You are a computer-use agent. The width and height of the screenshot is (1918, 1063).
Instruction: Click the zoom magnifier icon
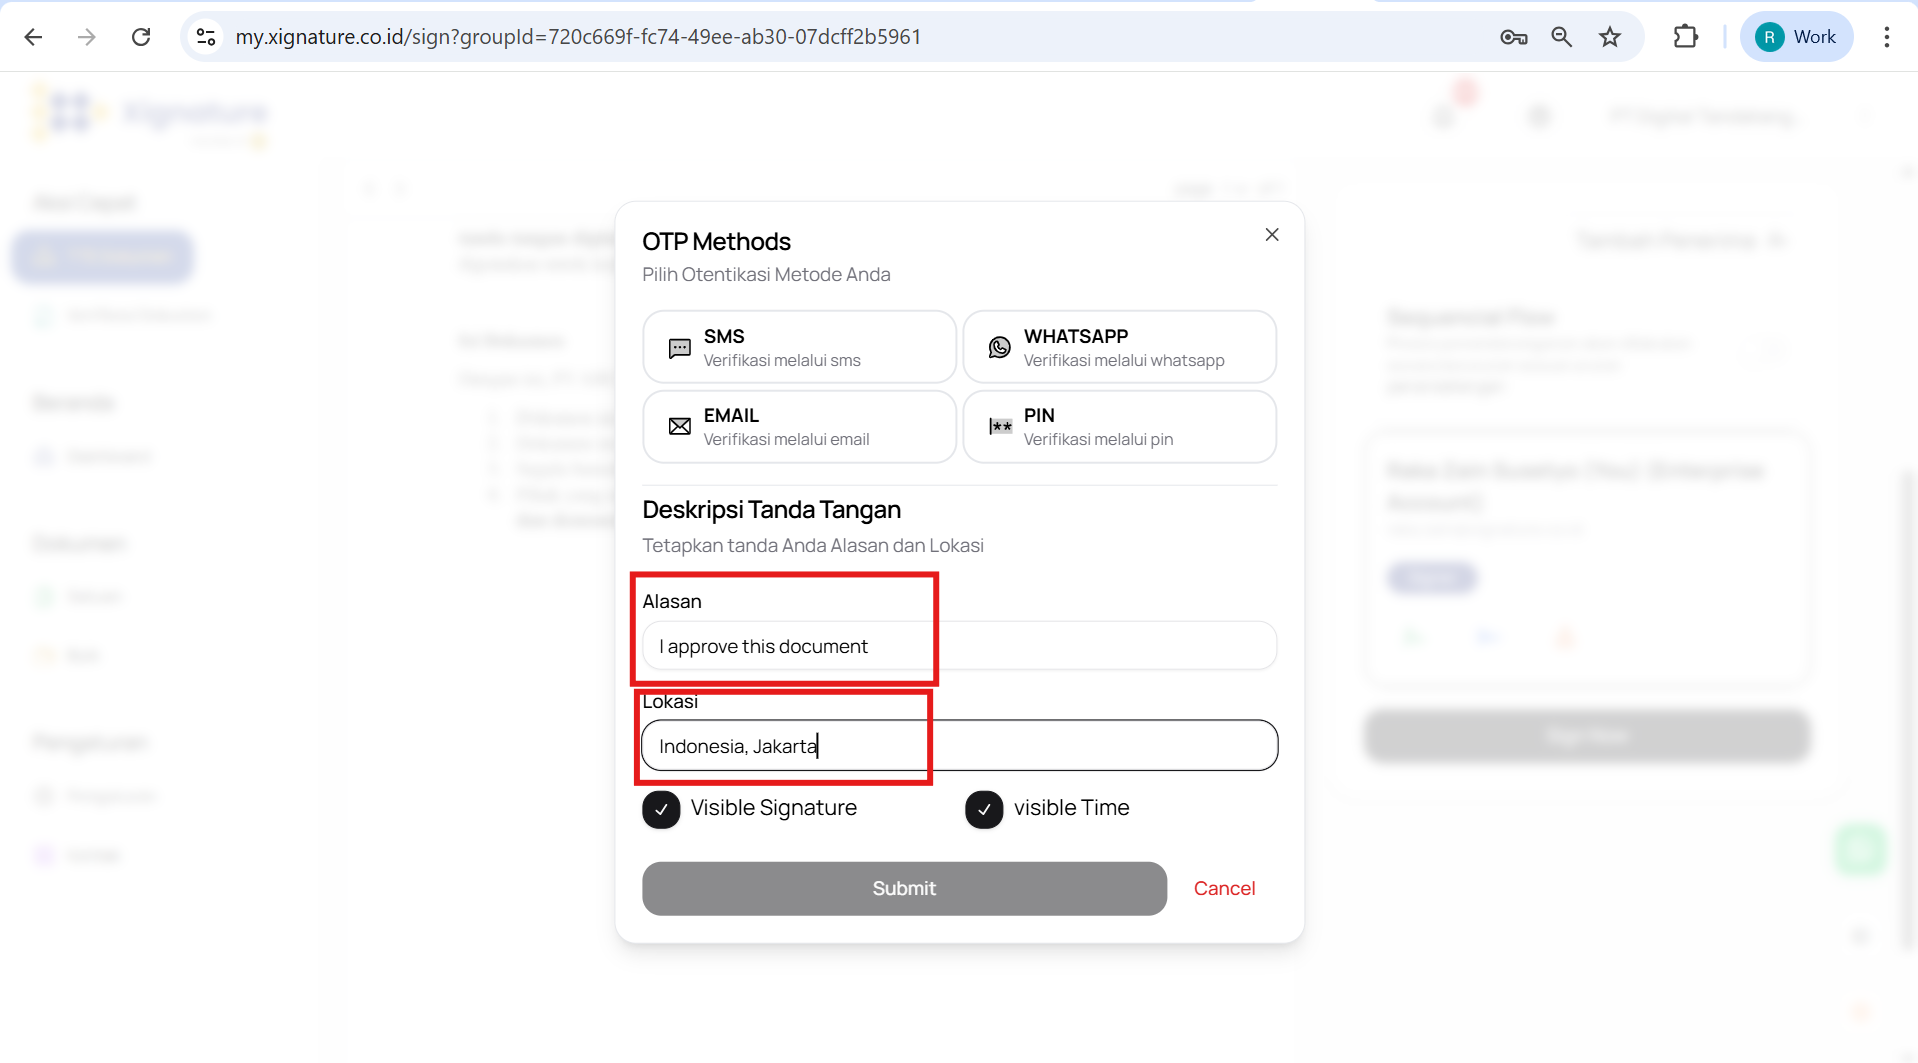coord(1561,37)
